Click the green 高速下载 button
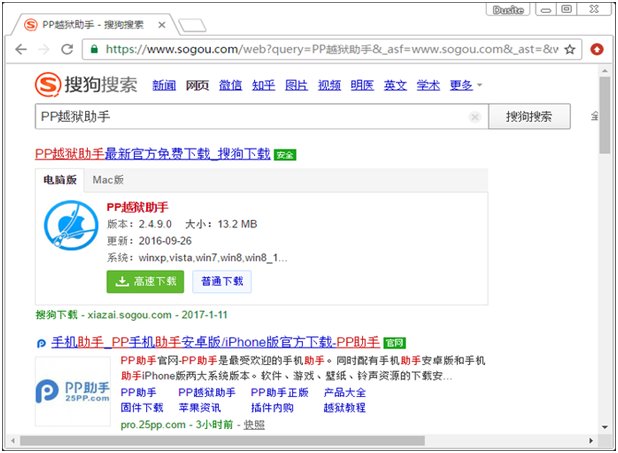Screen dimensions: 618x453 (145, 281)
